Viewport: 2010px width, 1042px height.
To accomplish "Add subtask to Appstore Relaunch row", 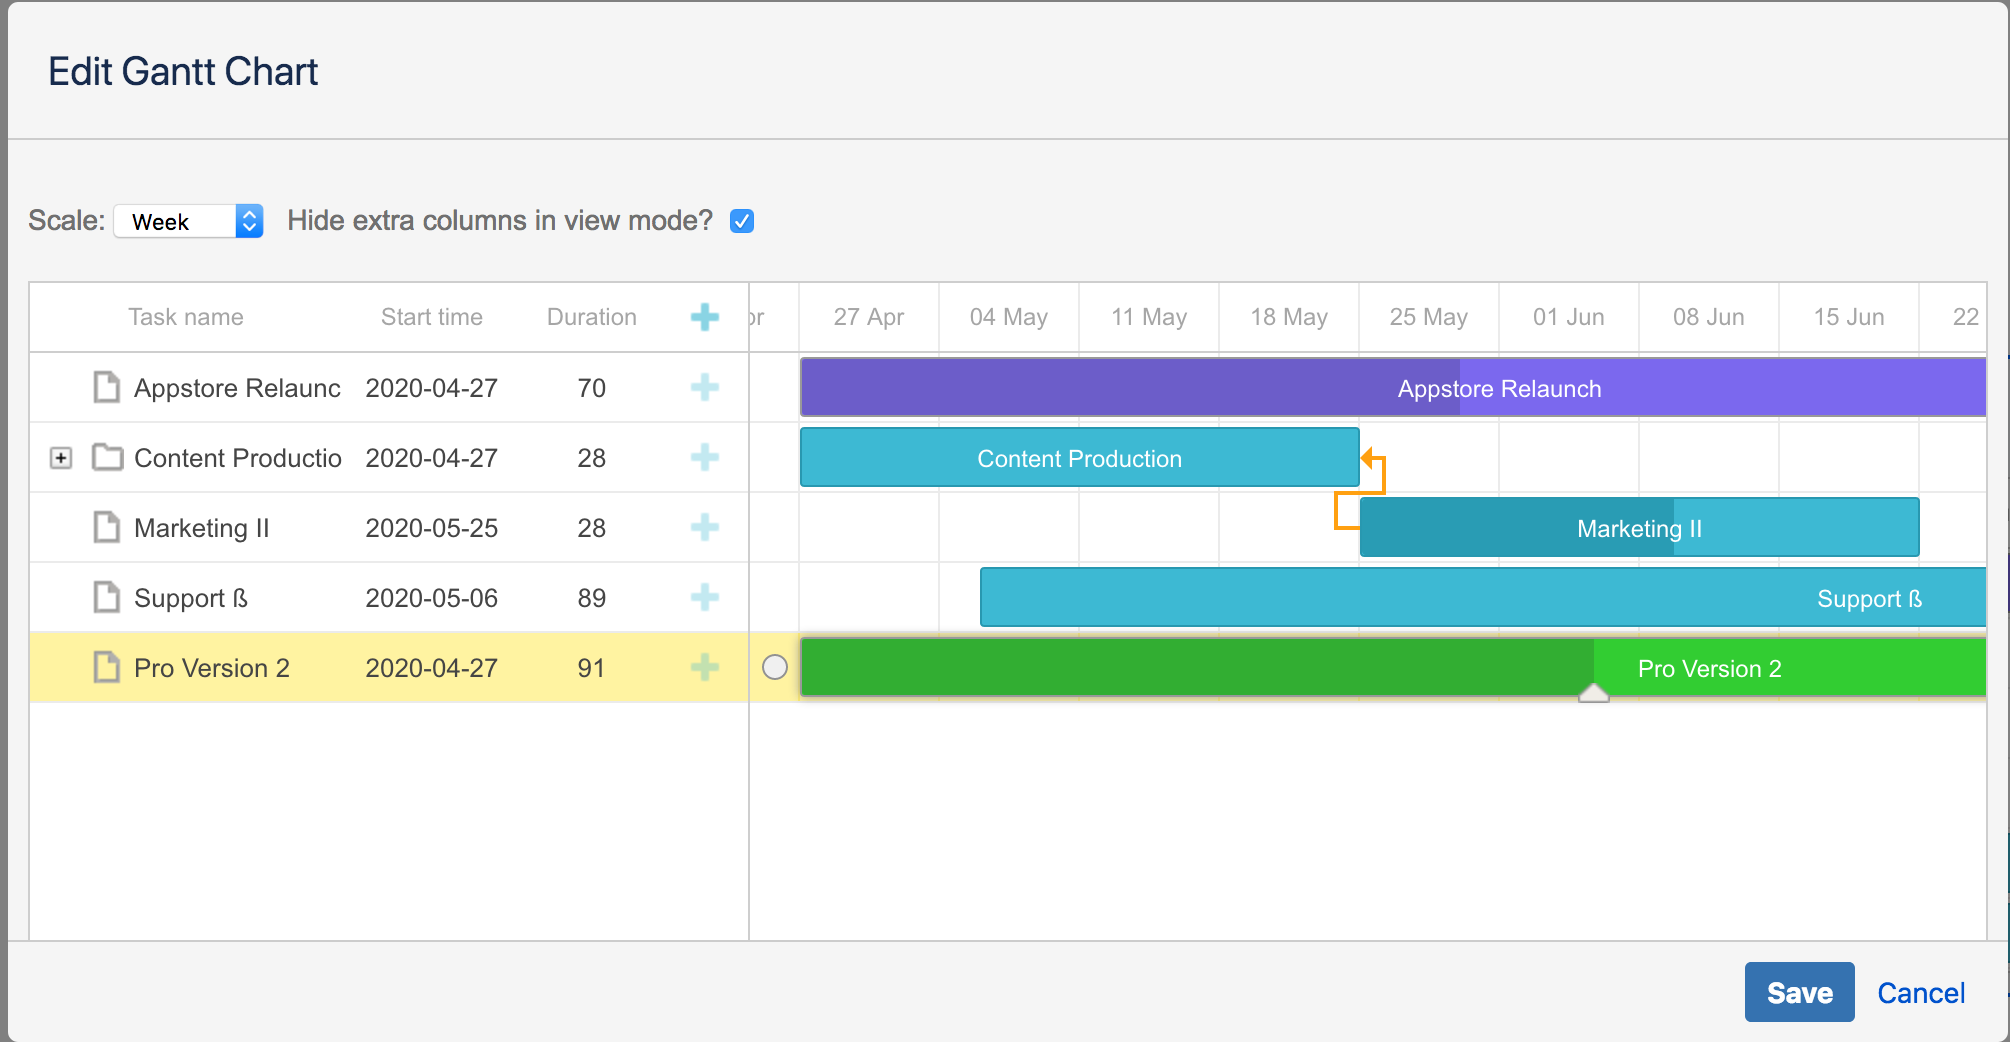I will [x=705, y=387].
